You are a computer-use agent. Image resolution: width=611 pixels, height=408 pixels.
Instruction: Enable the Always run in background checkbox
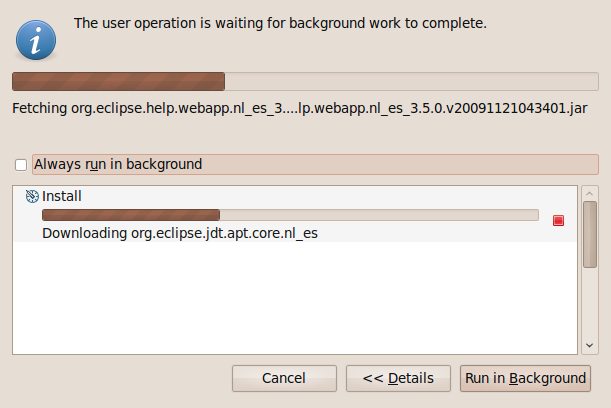[x=21, y=165]
